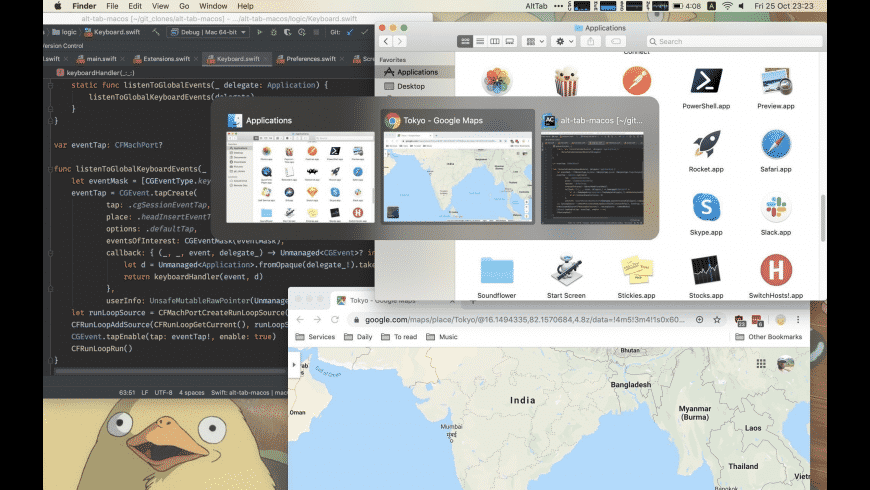870x490 pixels.
Task: Open Other Bookmarks folder
Action: coord(768,337)
